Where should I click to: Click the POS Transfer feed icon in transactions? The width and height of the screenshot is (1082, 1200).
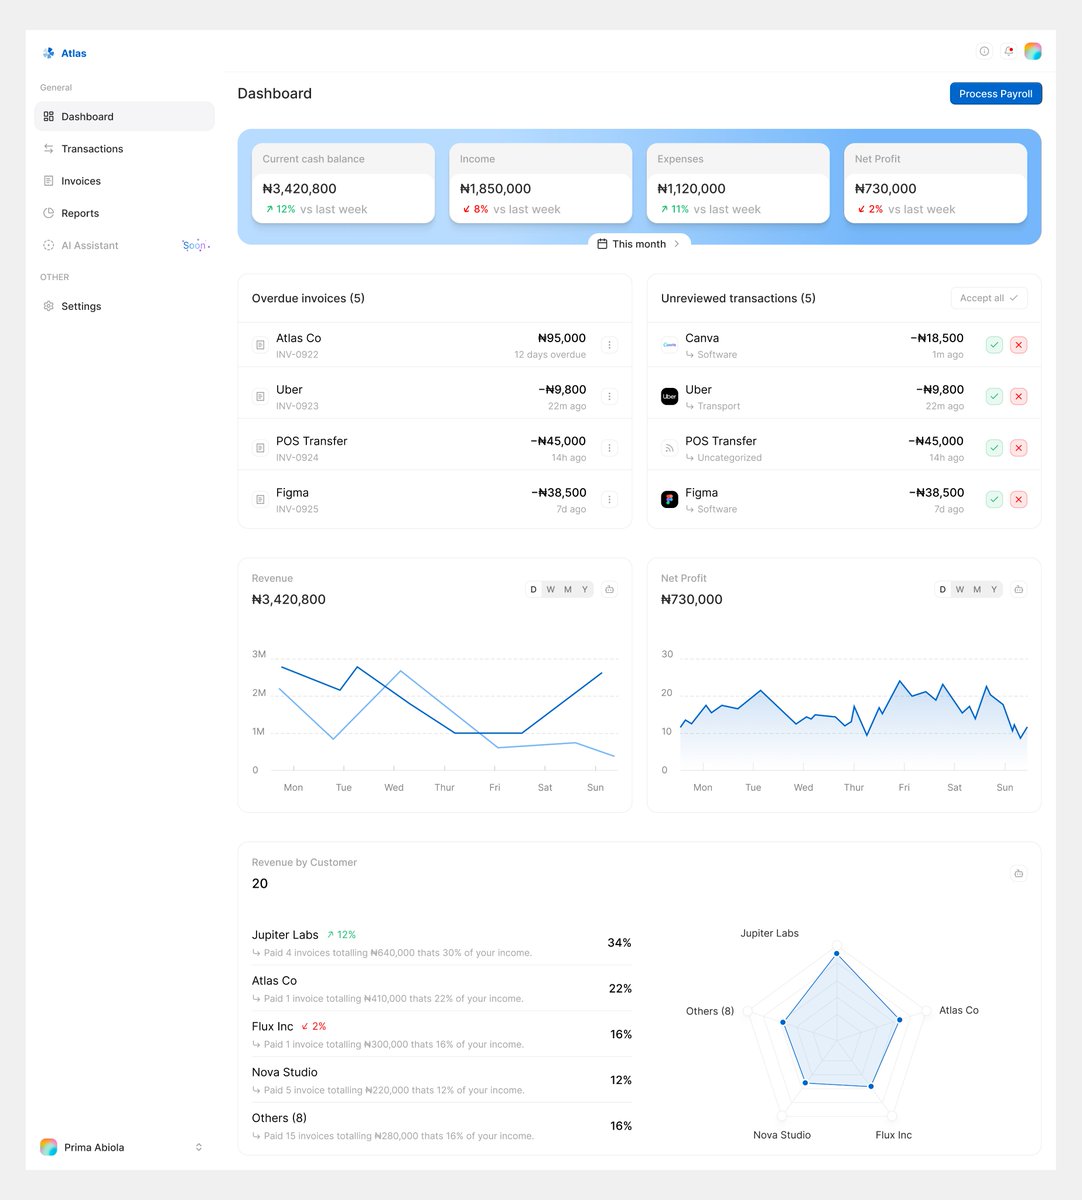coord(670,448)
